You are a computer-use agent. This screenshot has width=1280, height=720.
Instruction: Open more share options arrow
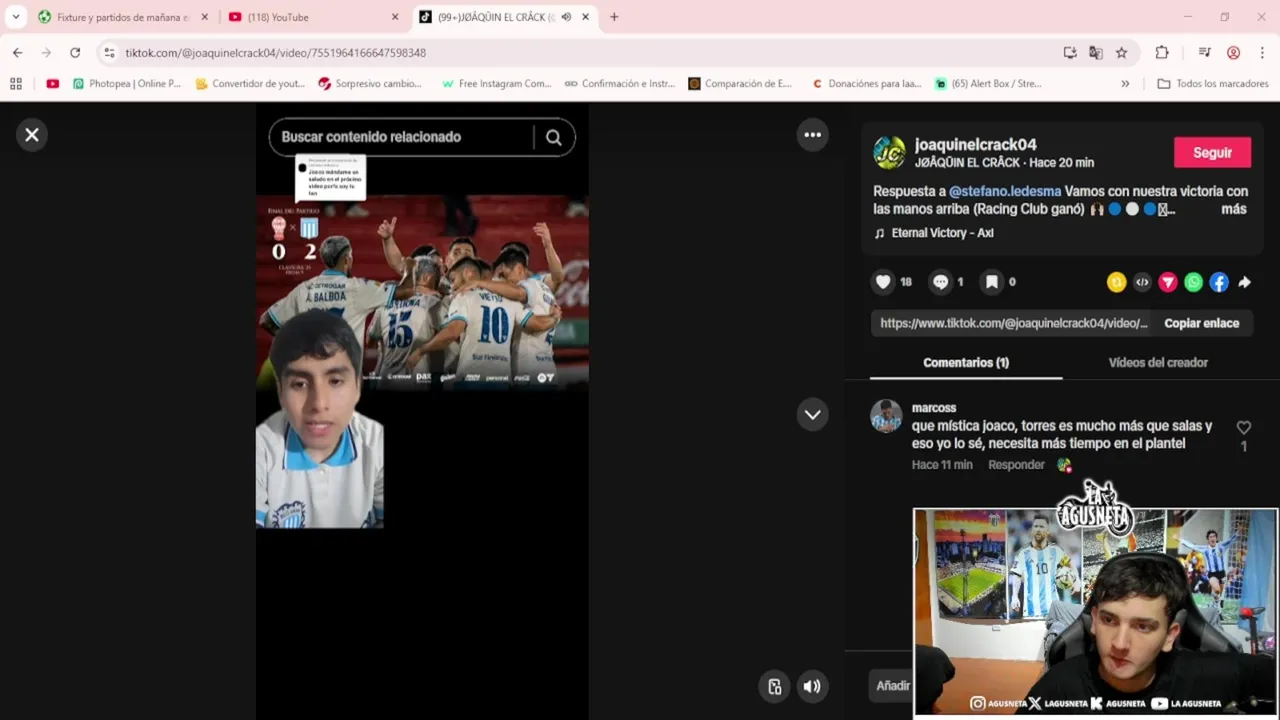click(x=1244, y=283)
